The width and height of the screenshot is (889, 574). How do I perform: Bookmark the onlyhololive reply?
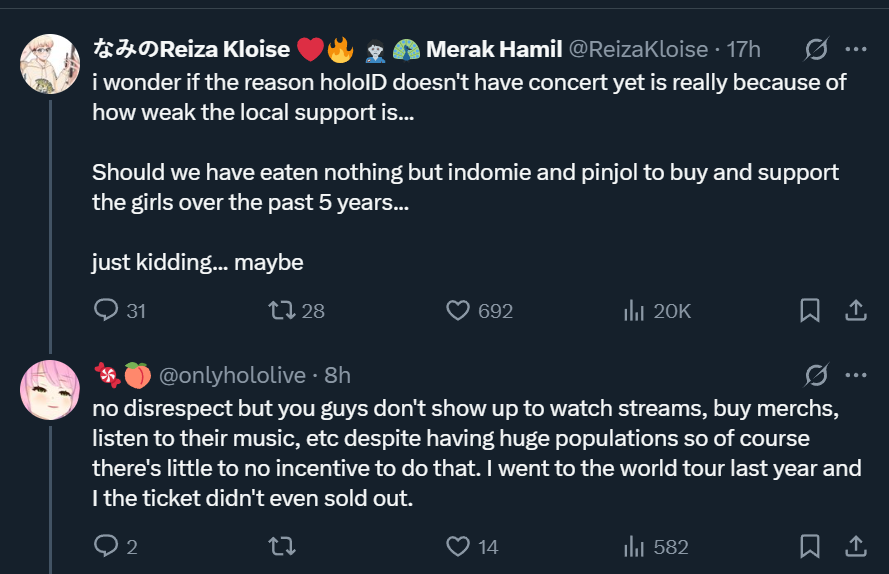[810, 546]
